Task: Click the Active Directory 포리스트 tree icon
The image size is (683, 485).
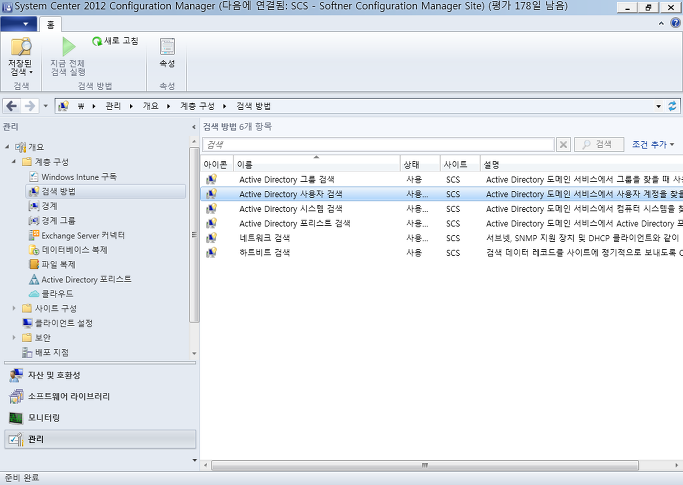Action: pyautogui.click(x=34, y=279)
